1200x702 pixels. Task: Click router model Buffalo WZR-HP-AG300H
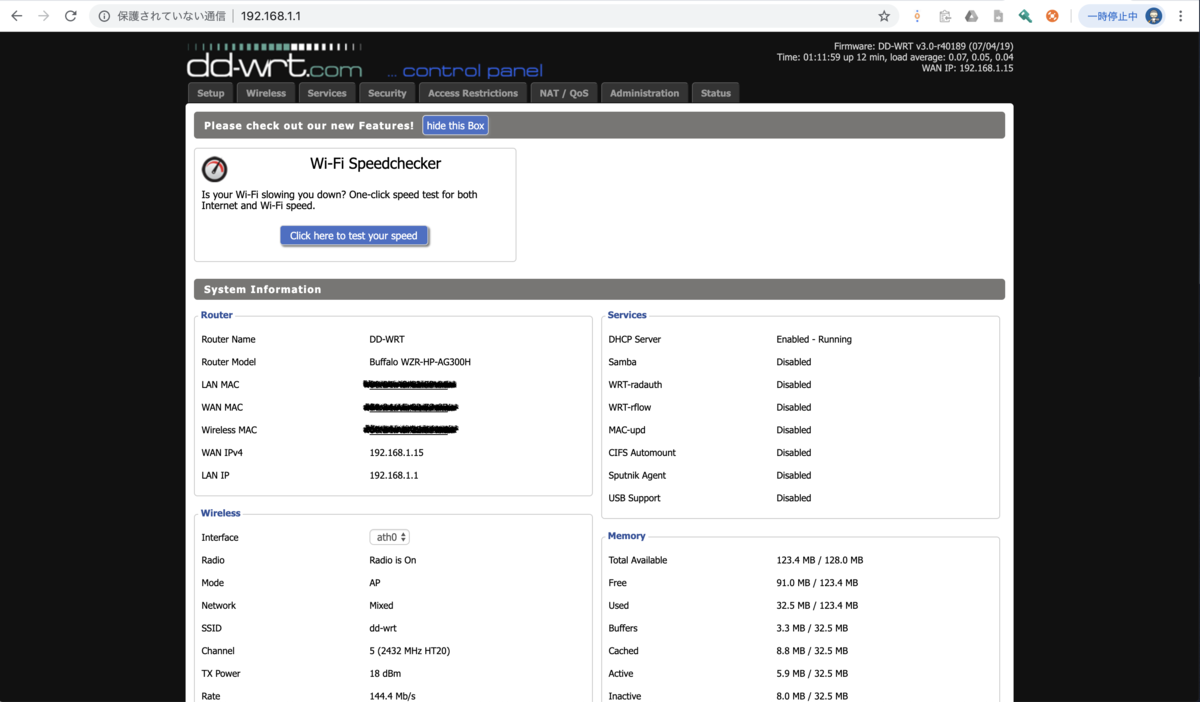point(420,362)
